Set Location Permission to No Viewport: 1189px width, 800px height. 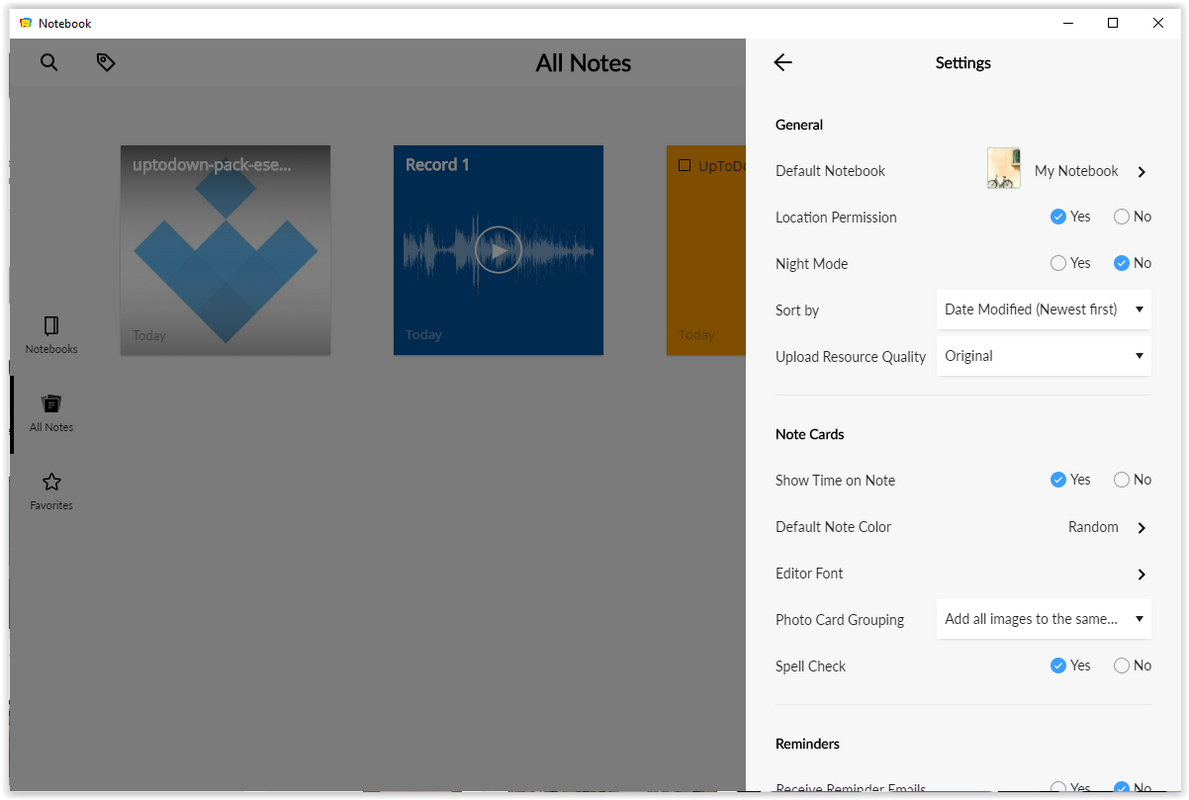click(x=1122, y=217)
